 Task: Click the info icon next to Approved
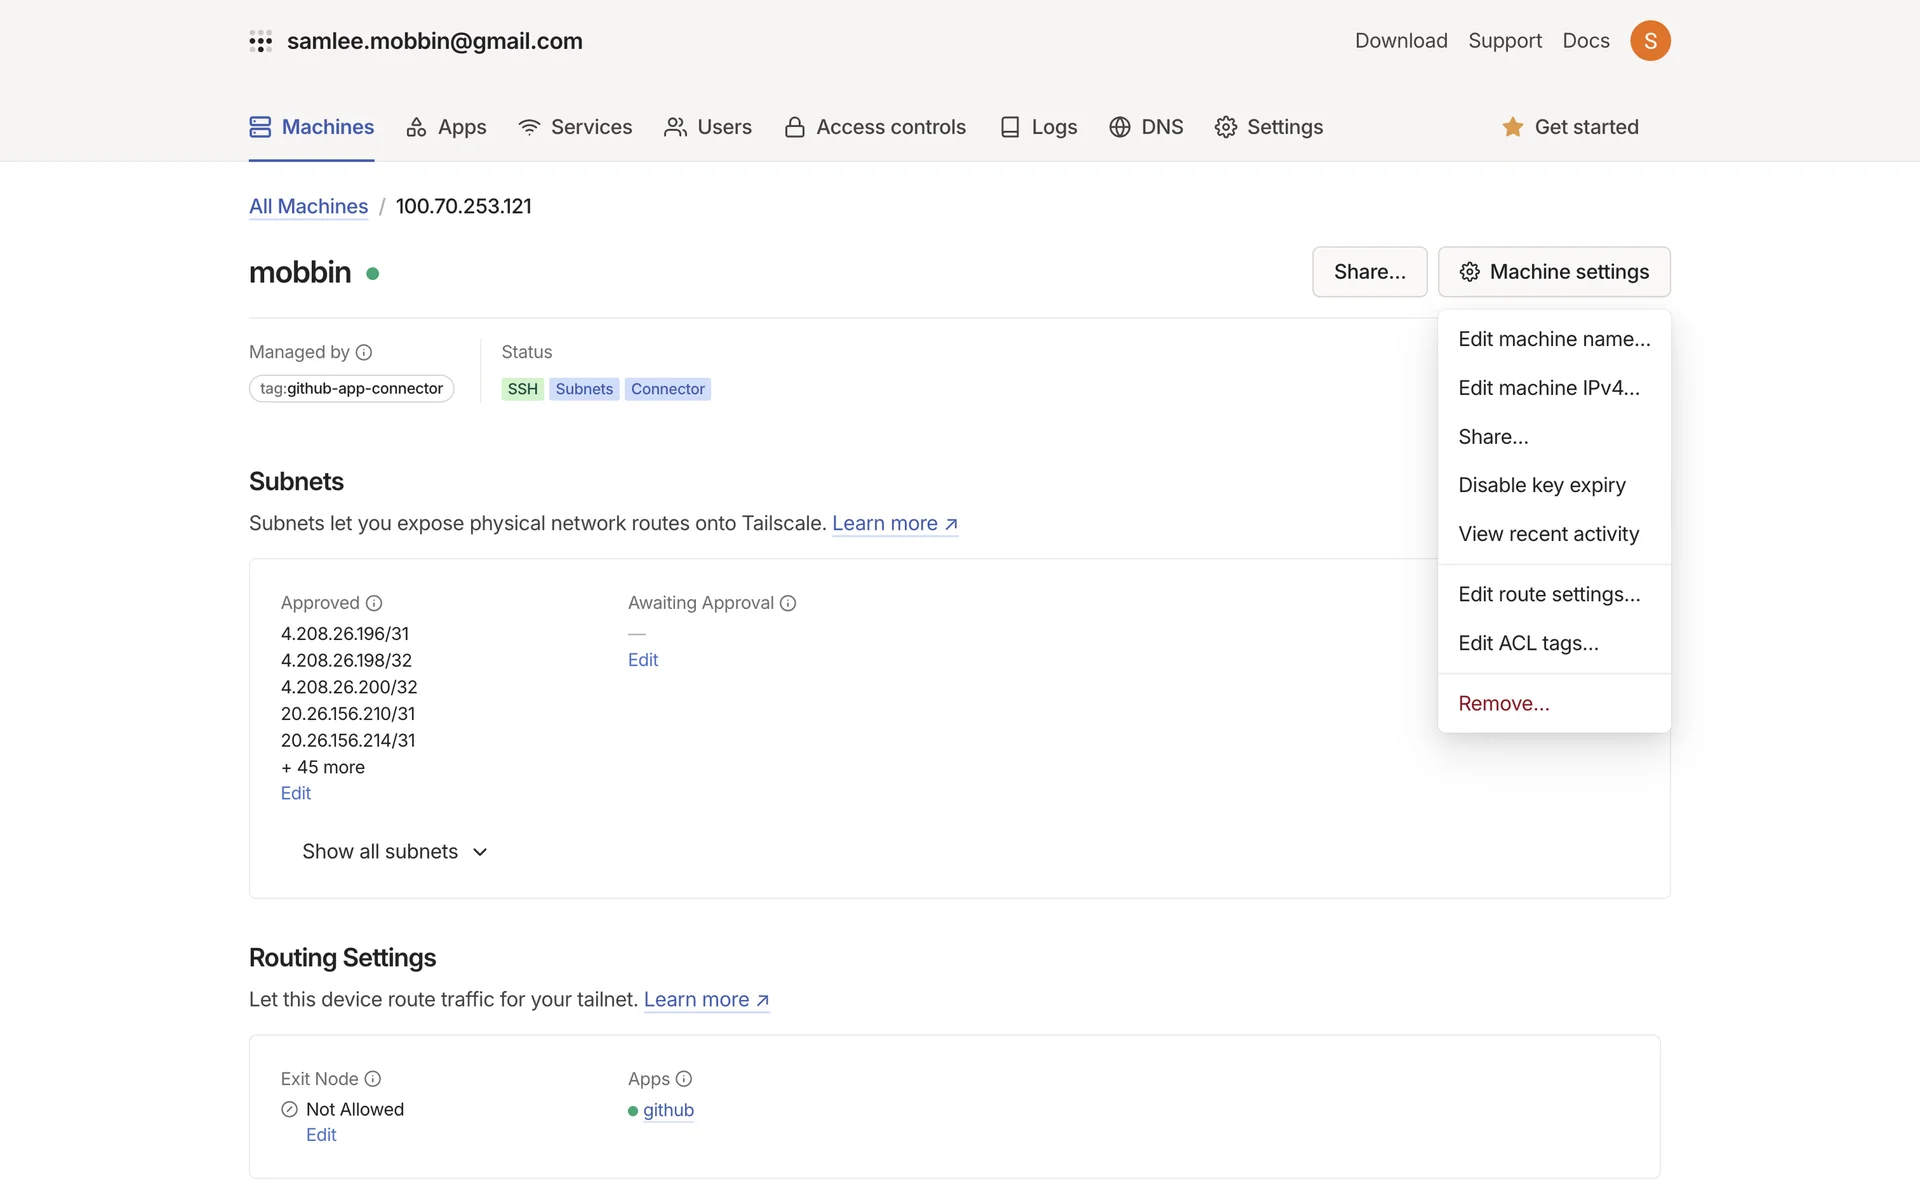[374, 603]
